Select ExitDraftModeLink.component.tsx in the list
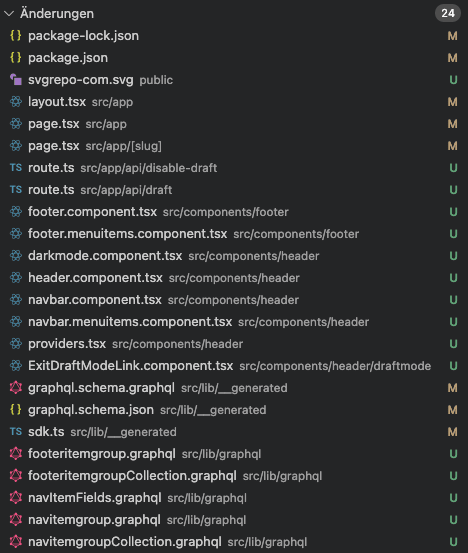 click(x=234, y=366)
